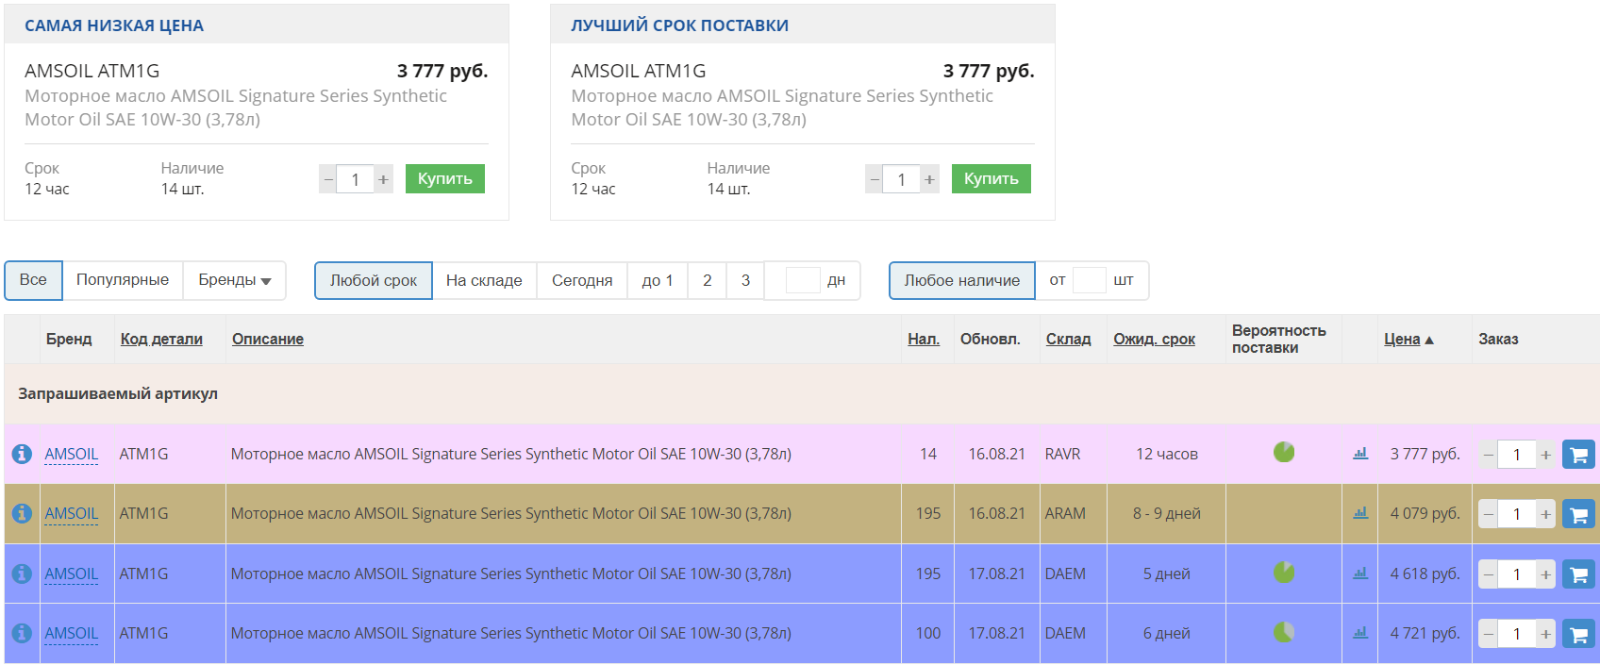Sort by Нал. column
Screen dimensions: 1600x665
(923, 339)
